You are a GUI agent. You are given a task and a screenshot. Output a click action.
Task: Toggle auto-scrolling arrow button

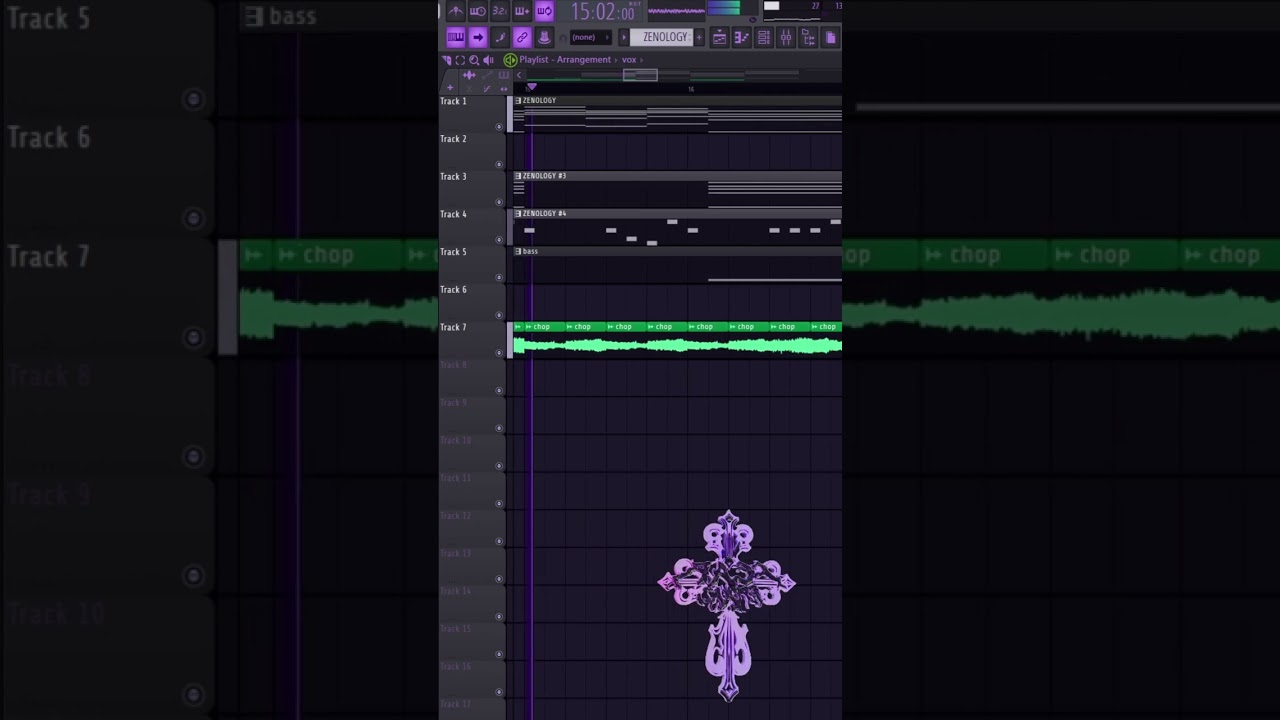tap(478, 37)
